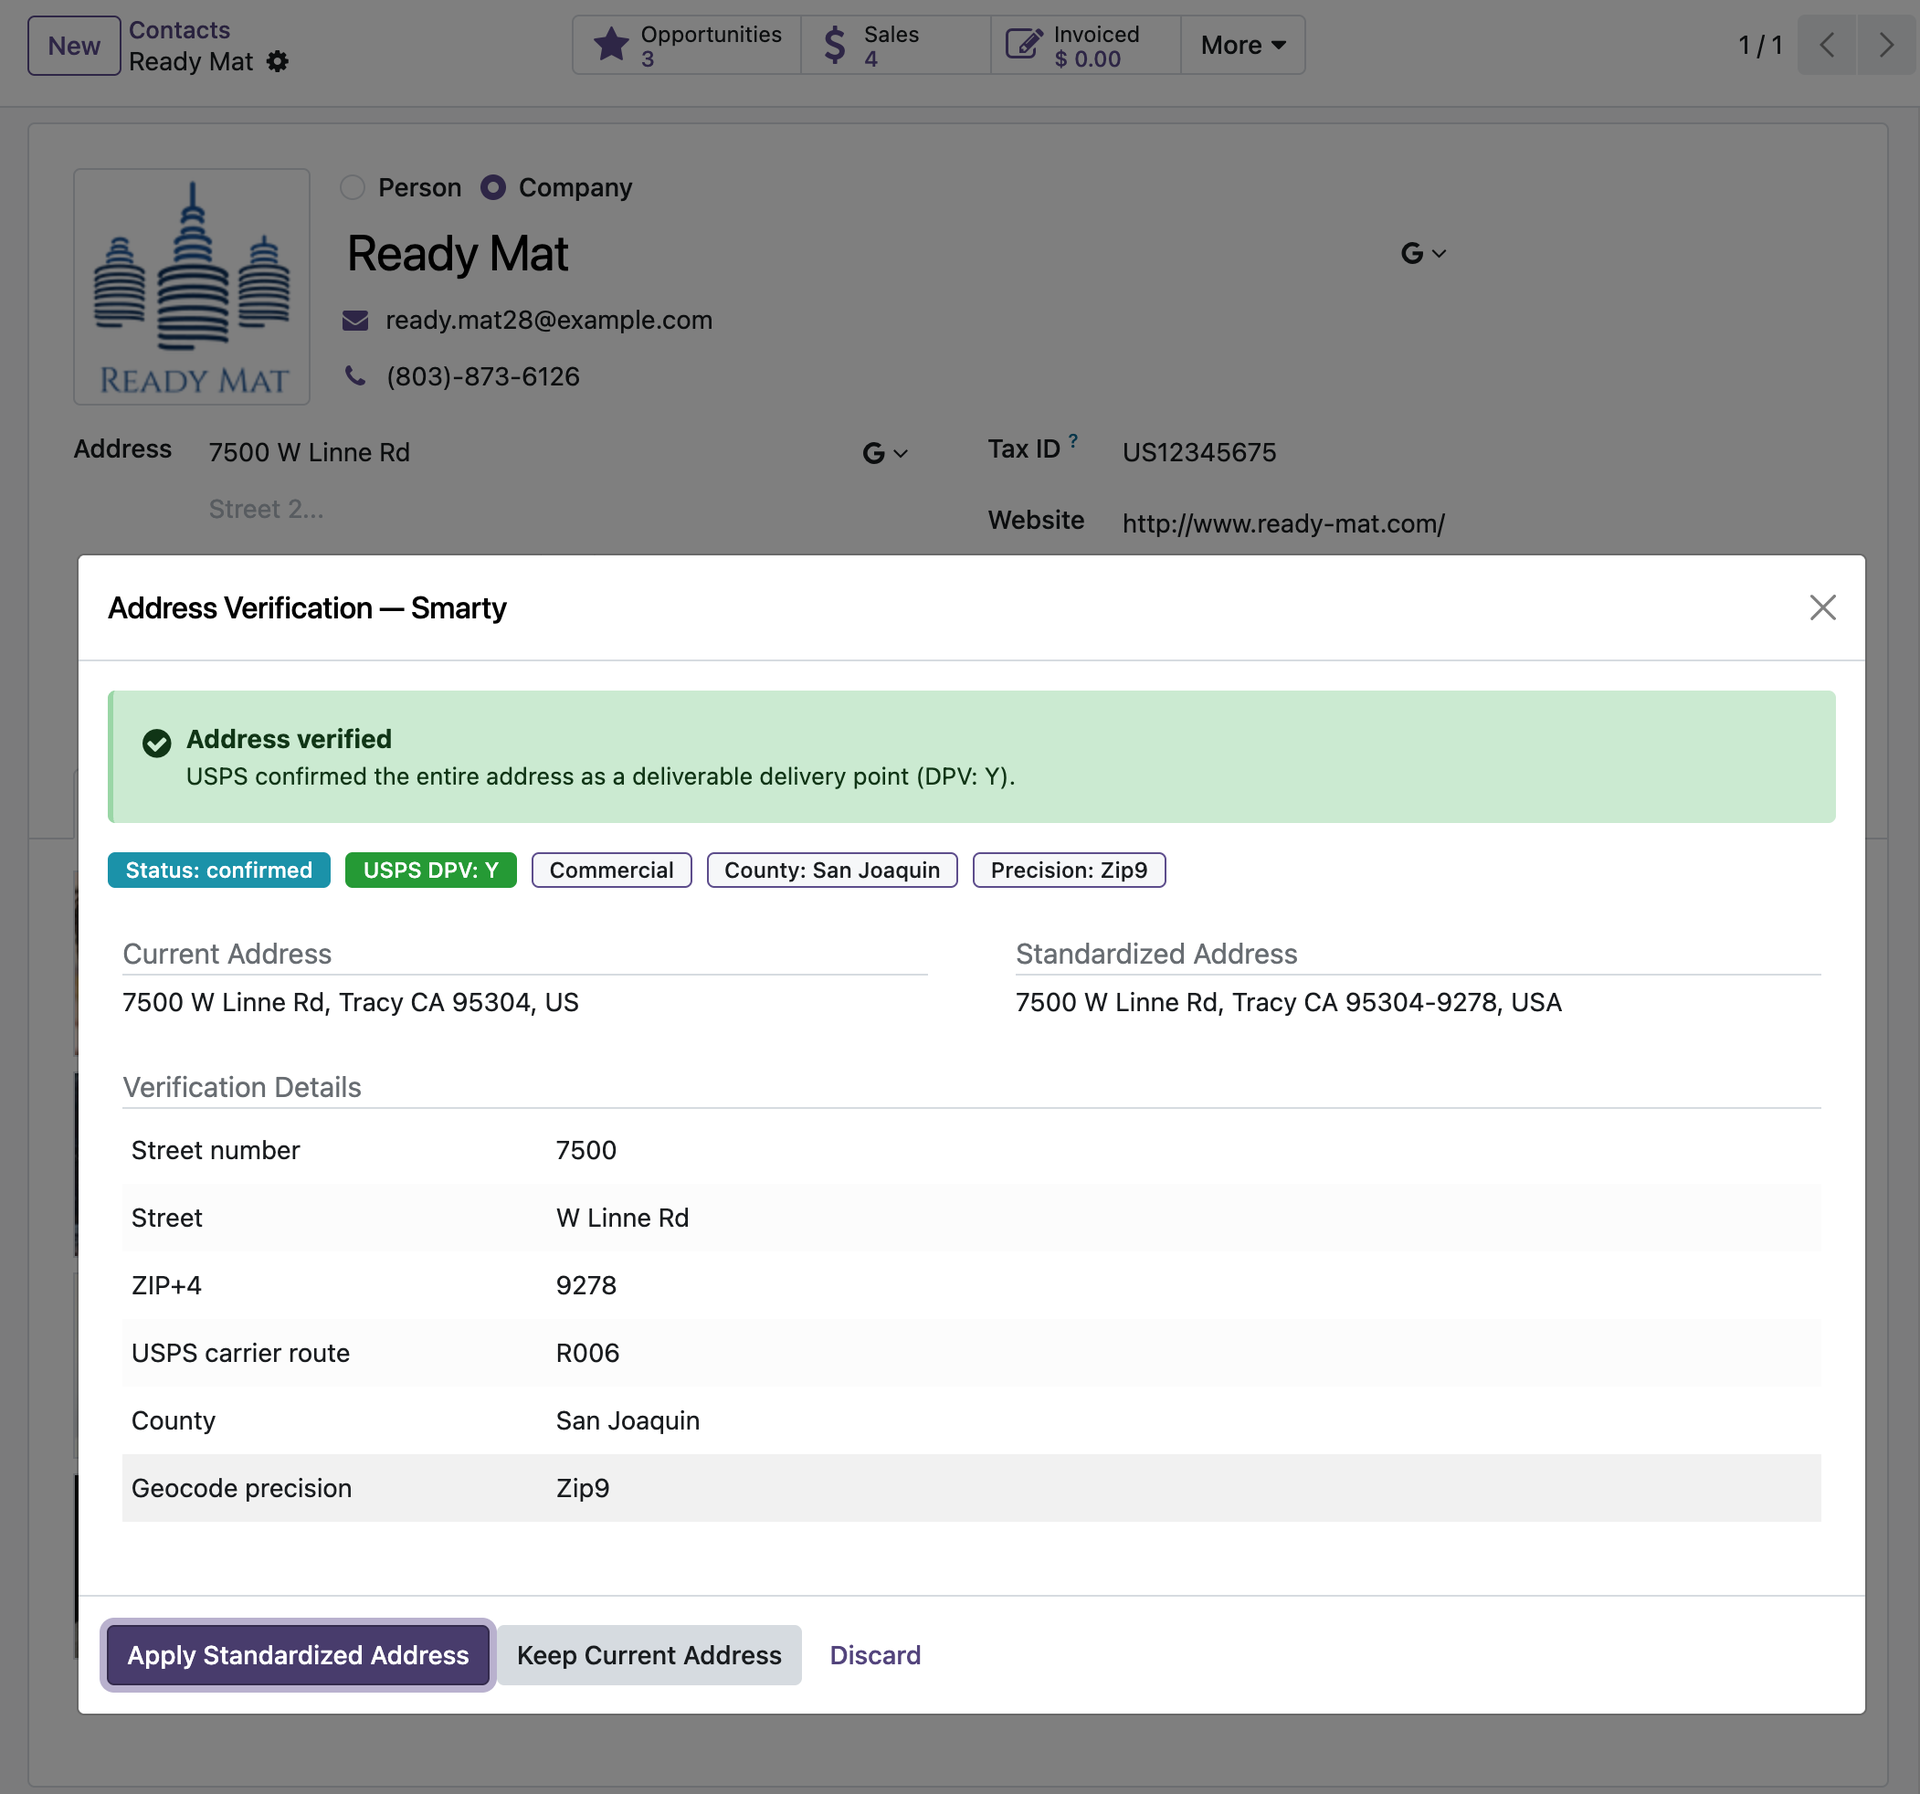The image size is (1920, 1794).
Task: Open the Invoiced stat button
Action: pyautogui.click(x=1085, y=45)
